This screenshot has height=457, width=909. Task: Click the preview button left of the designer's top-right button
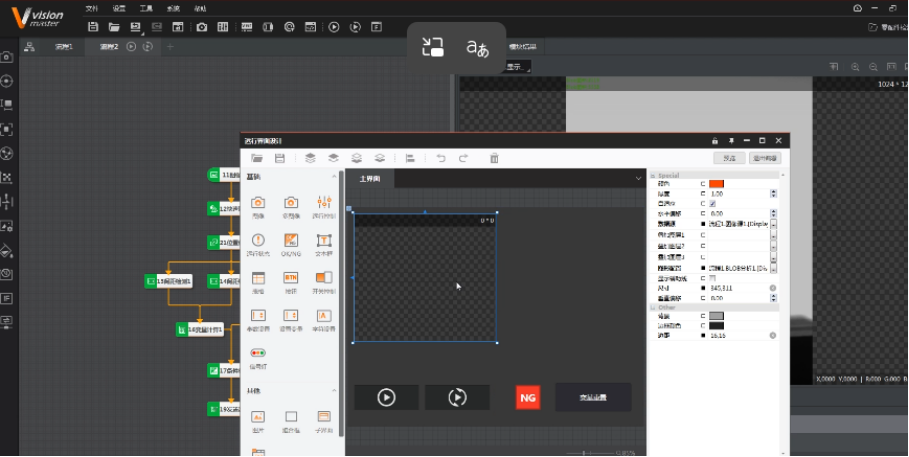click(729, 158)
